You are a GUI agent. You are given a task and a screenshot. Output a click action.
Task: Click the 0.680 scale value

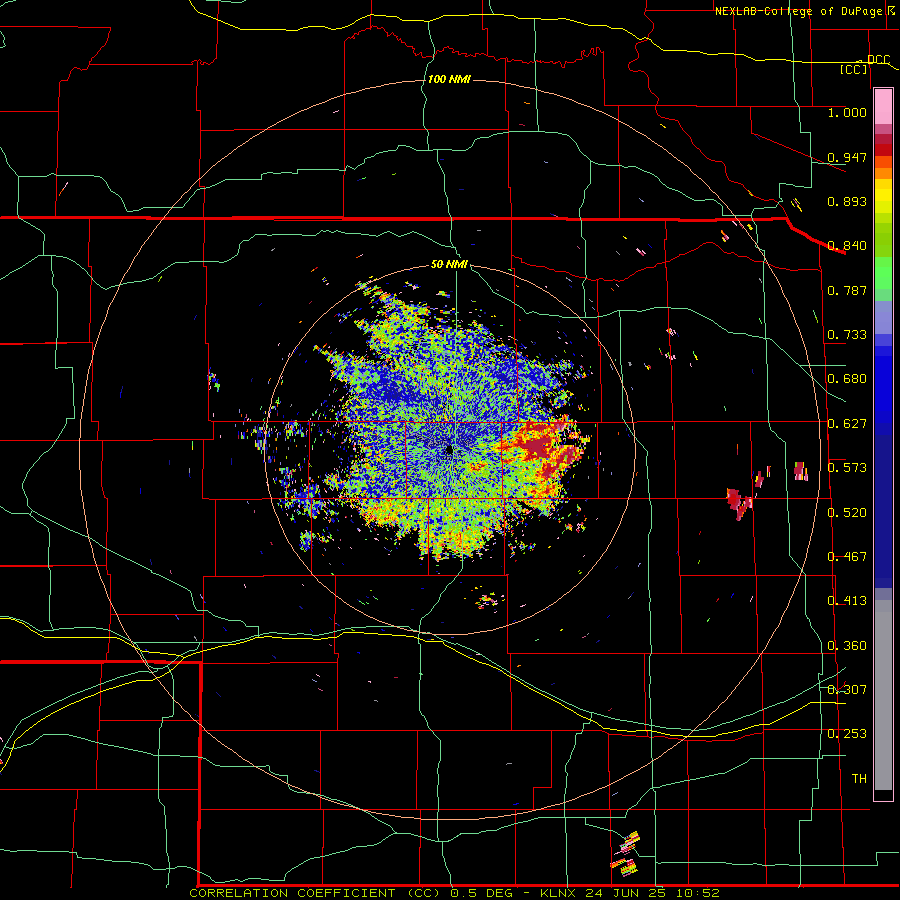847,378
